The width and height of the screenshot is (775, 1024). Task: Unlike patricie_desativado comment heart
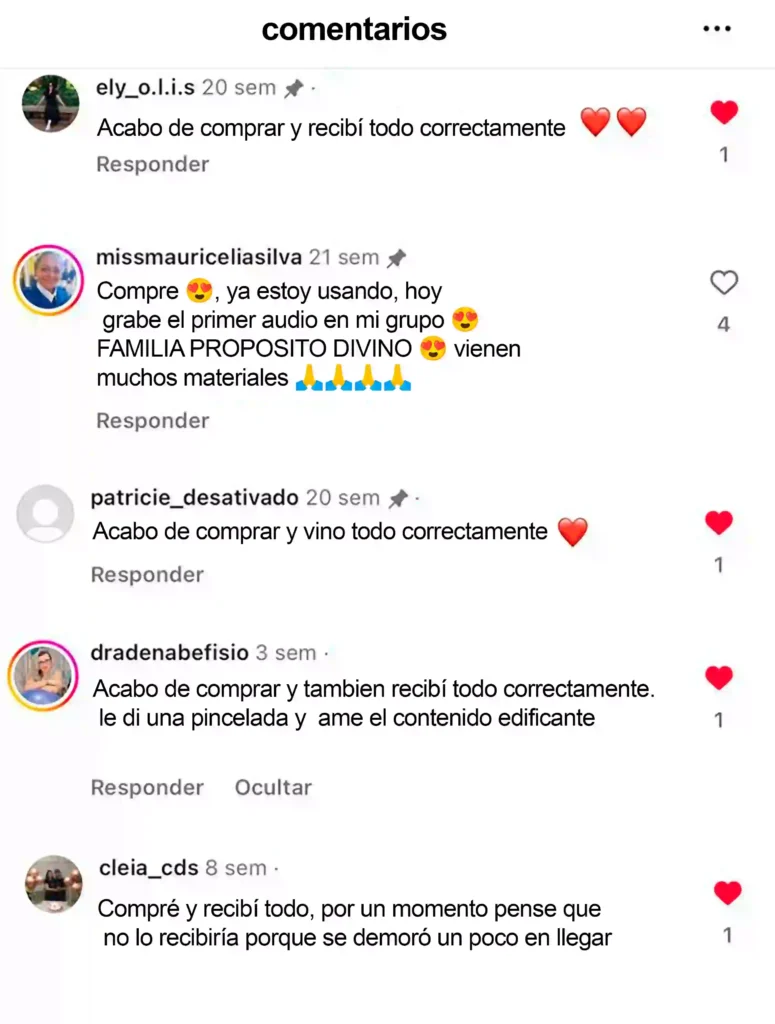point(719,522)
